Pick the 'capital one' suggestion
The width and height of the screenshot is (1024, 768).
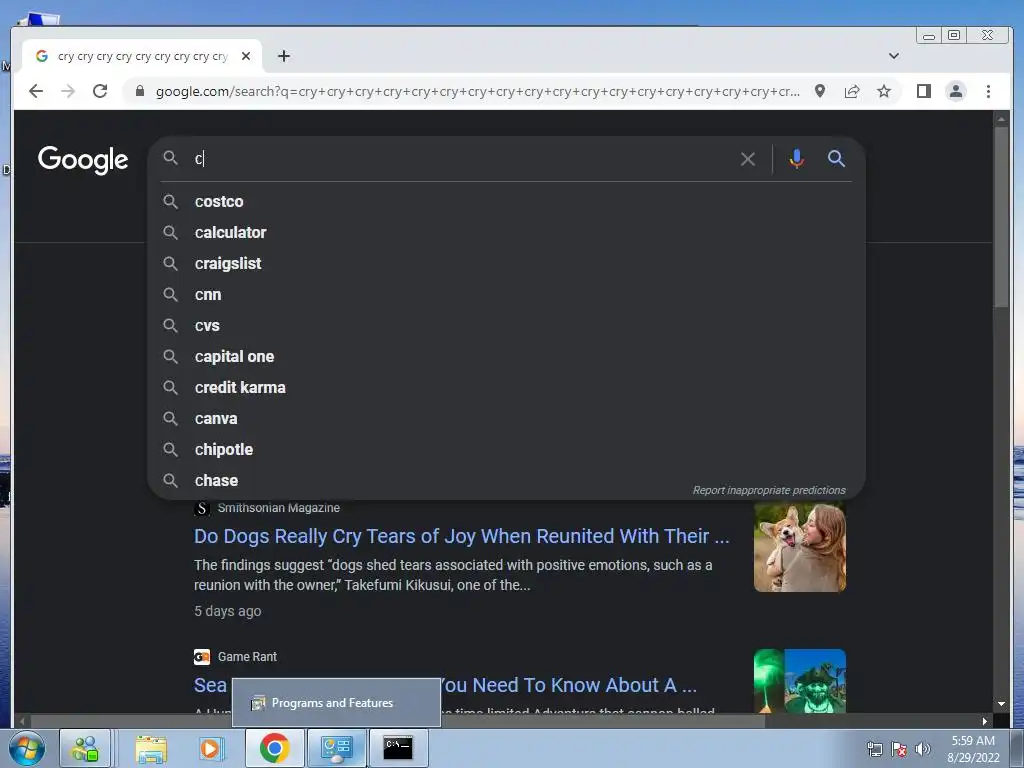[507, 357]
